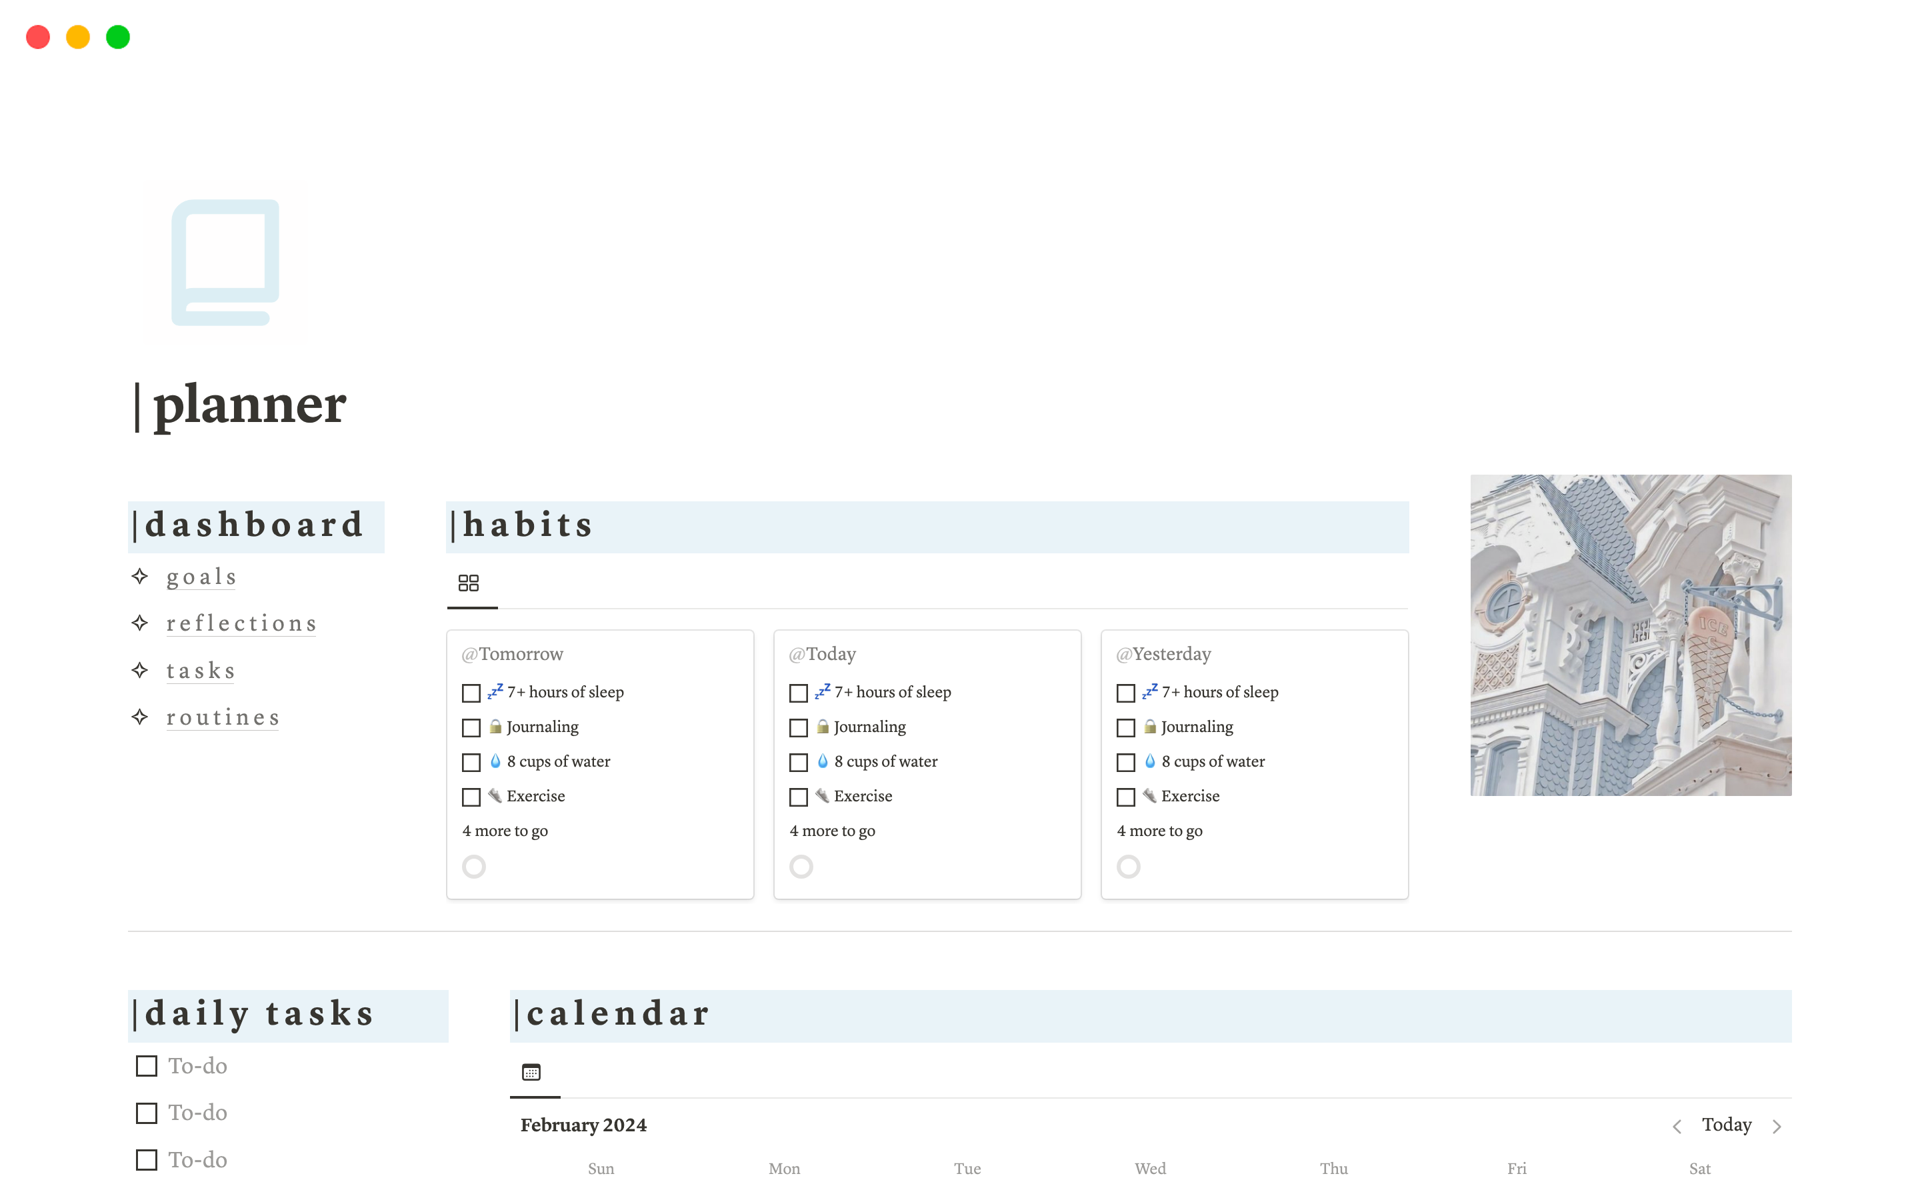The height and width of the screenshot is (1200, 1920).
Task: Check Journaling in the Today card
Action: click(x=798, y=728)
